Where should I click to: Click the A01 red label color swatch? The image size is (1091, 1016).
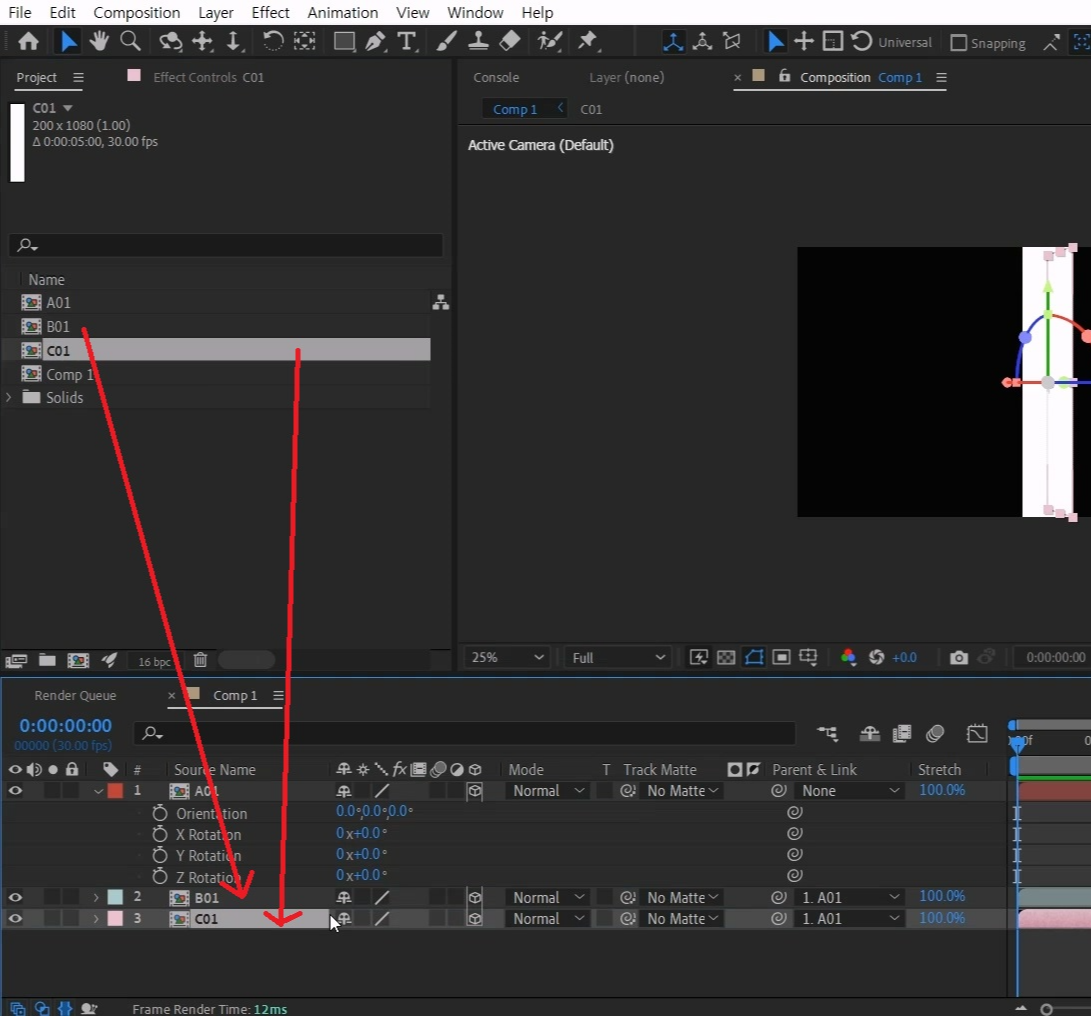click(116, 791)
